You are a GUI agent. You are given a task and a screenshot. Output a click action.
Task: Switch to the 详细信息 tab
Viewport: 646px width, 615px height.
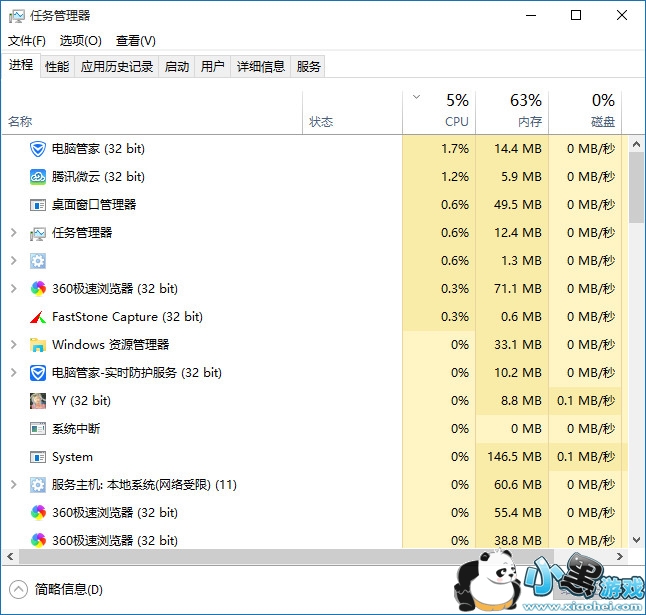(261, 66)
